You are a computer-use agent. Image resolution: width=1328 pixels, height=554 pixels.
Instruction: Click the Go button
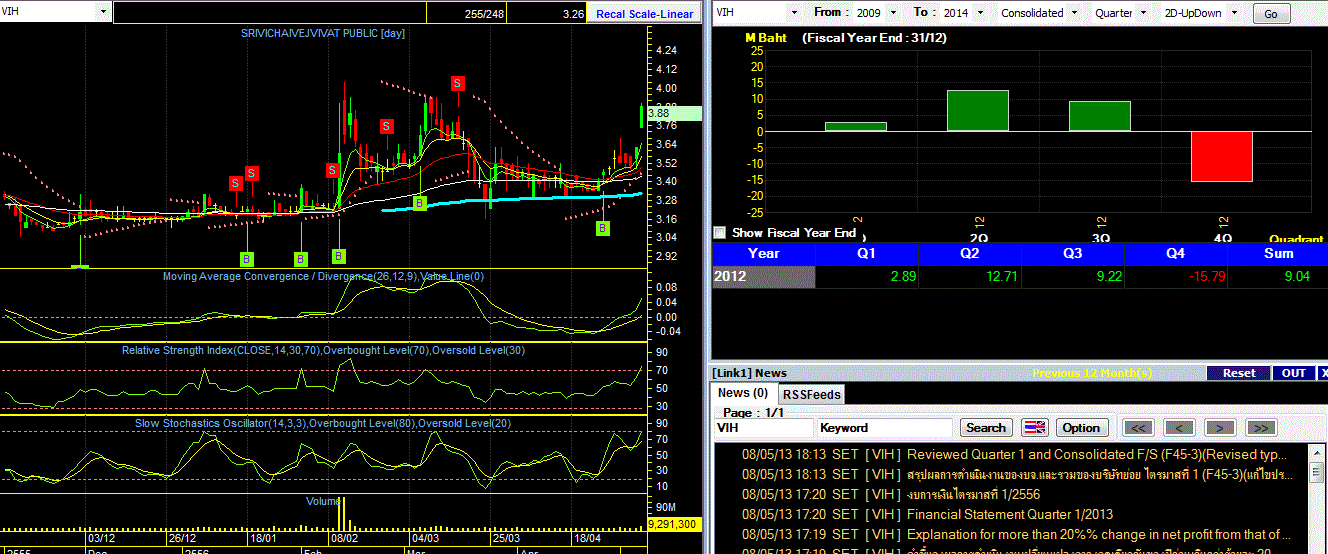(1271, 14)
